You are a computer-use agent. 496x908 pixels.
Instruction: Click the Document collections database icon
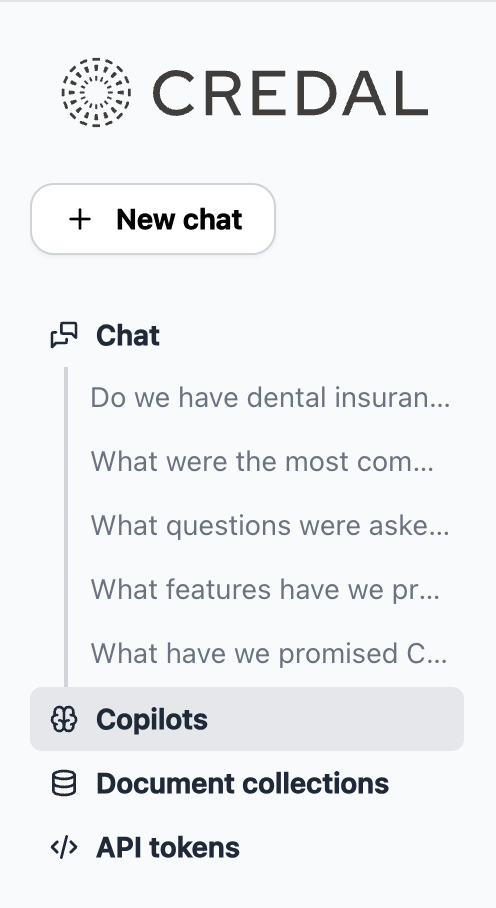coord(64,783)
